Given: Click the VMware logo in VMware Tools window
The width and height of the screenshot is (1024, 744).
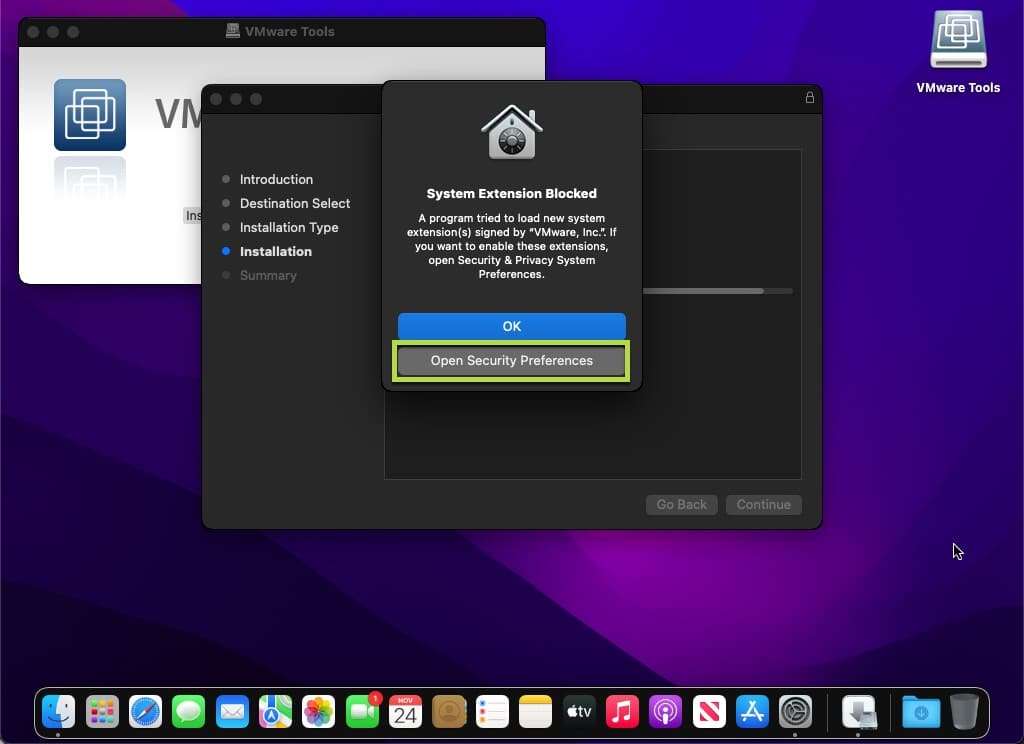Looking at the screenshot, I should (89, 115).
